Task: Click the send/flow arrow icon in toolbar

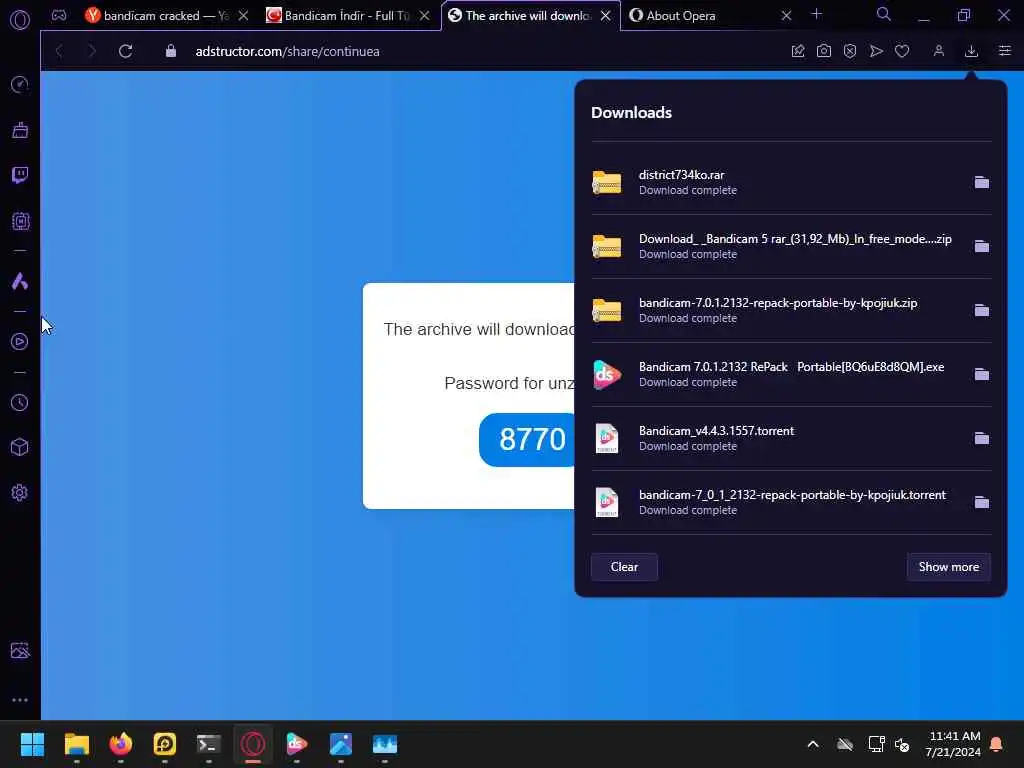Action: point(876,51)
